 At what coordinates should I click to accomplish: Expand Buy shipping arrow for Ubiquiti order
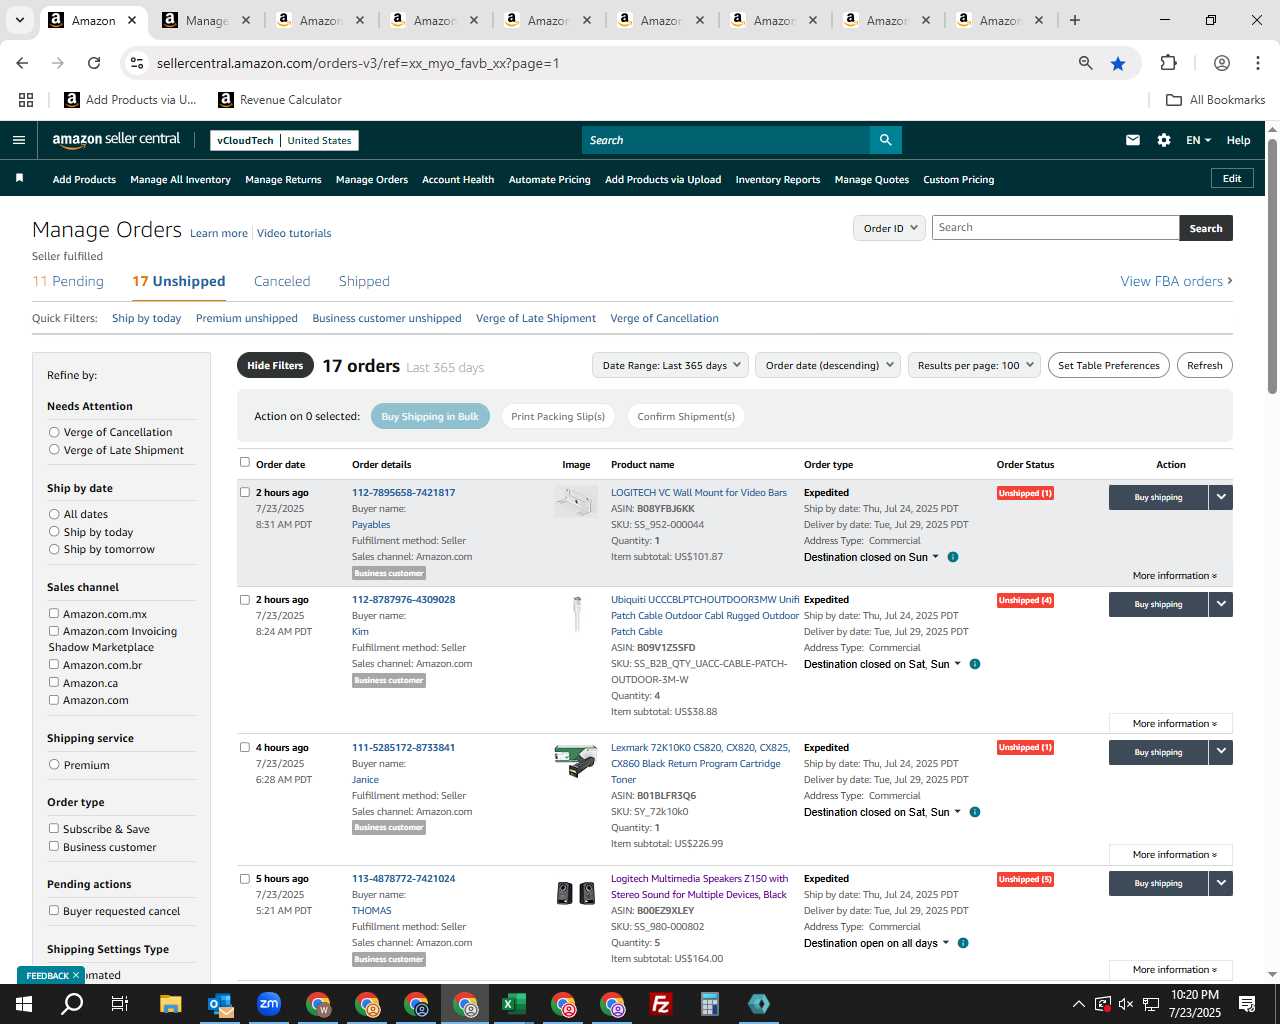pyautogui.click(x=1221, y=604)
